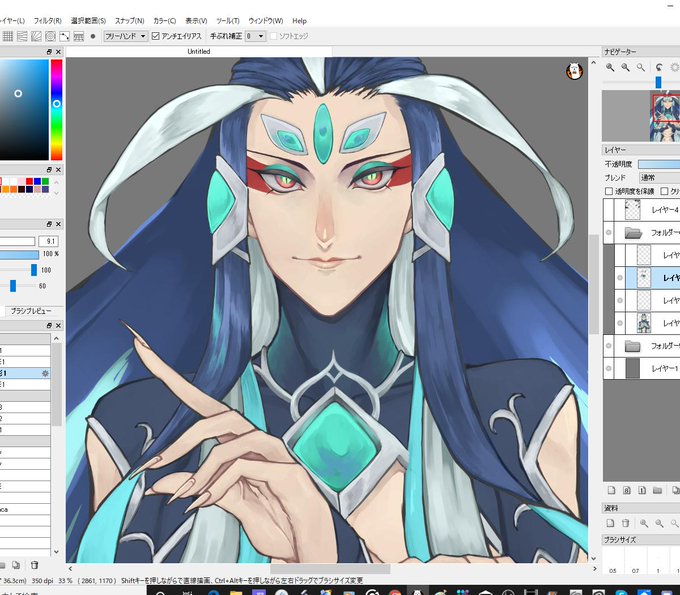This screenshot has height=595, width=680.
Task: Click the ブラシプレビュー button
Action: click(31, 311)
